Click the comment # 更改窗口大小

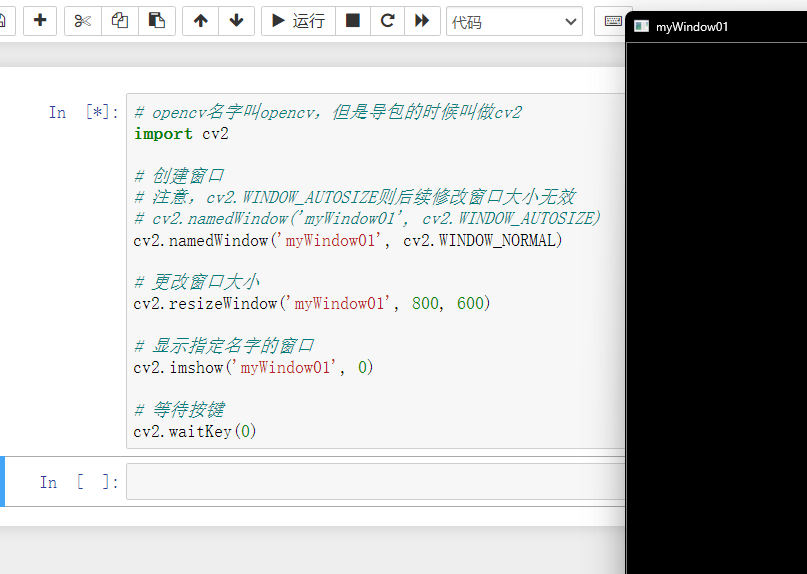pos(197,283)
